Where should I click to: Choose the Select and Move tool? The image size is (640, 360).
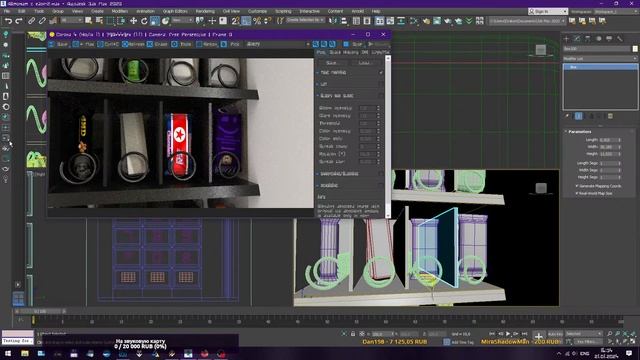133,21
